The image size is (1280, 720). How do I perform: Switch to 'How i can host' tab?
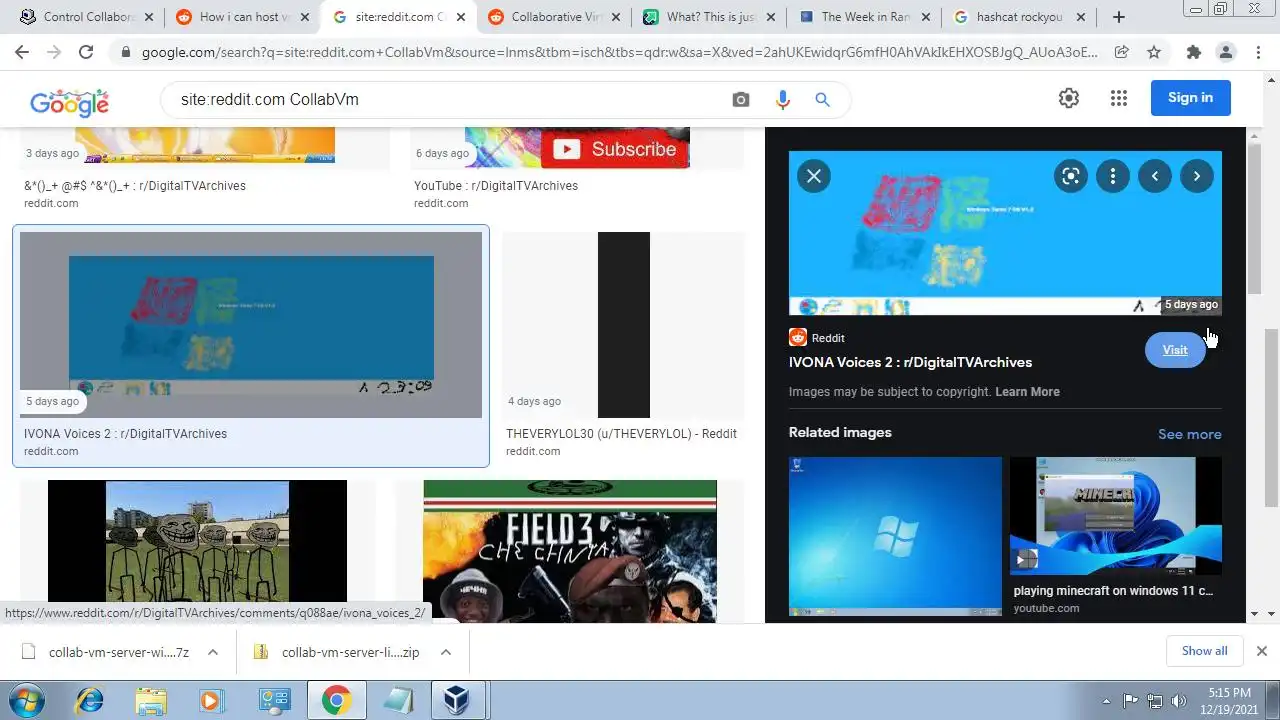(x=243, y=17)
